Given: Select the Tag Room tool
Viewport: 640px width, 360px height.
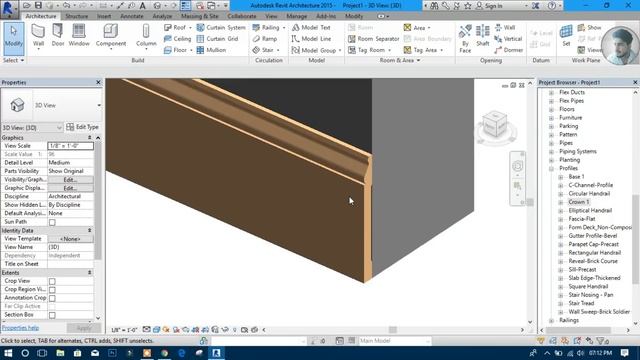Looking at the screenshot, I should pyautogui.click(x=369, y=50).
